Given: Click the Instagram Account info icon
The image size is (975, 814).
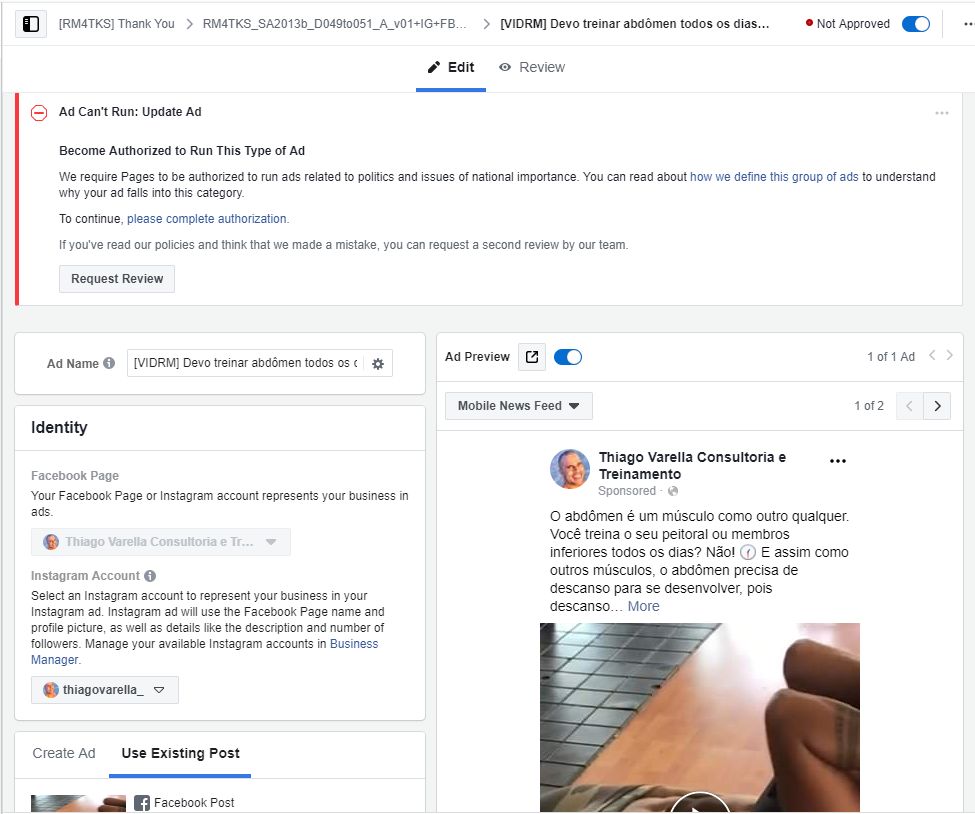Looking at the screenshot, I should tap(150, 576).
